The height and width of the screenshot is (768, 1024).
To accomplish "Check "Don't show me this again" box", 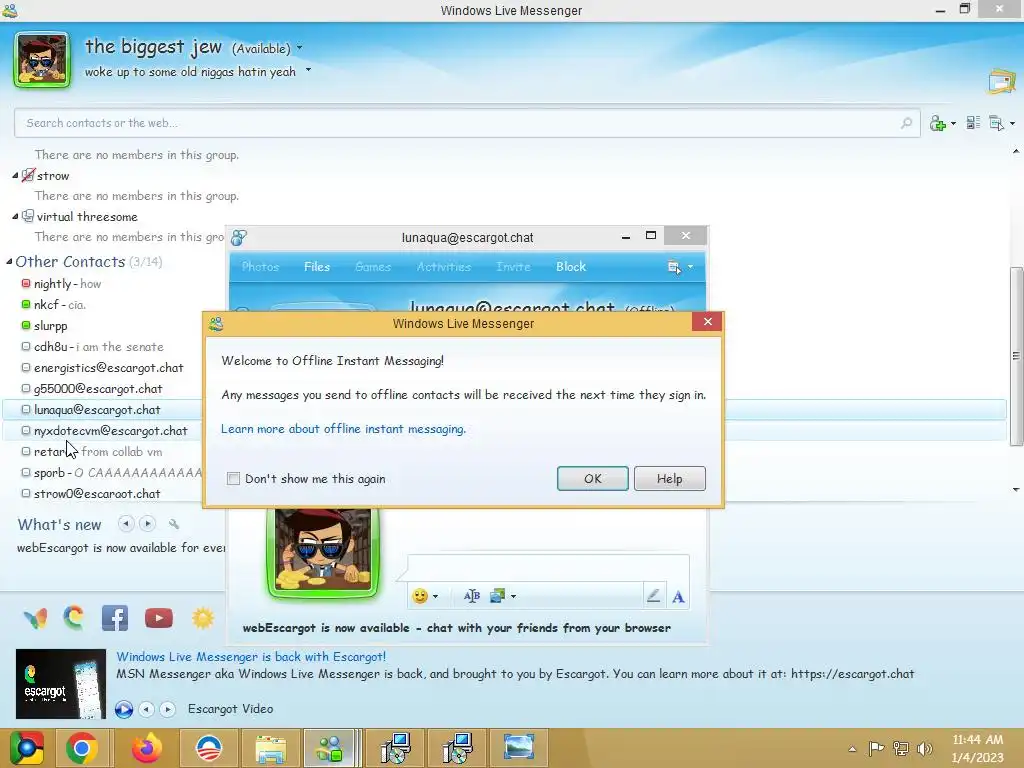I will (233, 479).
